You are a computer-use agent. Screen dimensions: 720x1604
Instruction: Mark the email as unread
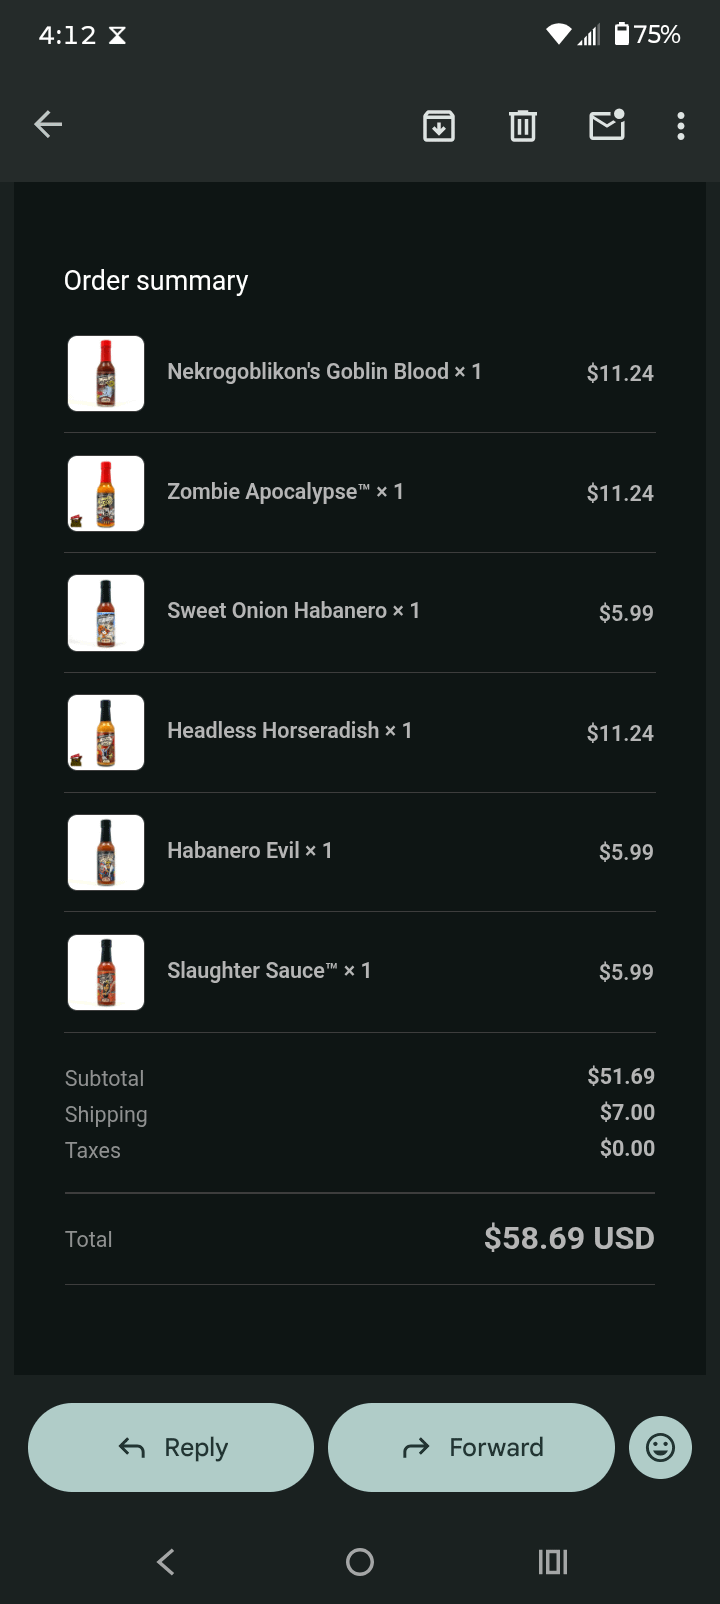coord(607,125)
